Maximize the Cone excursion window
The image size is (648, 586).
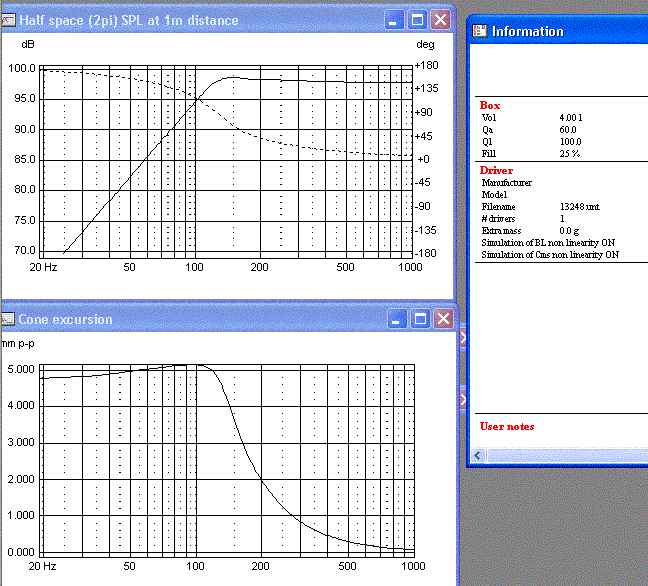tap(420, 319)
